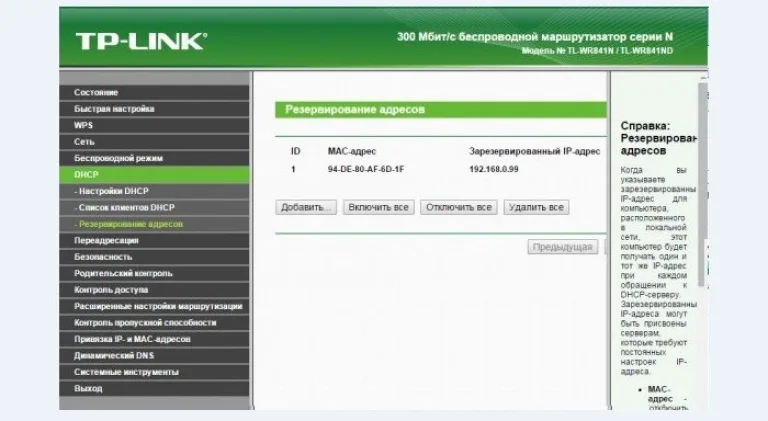
Task: Open Быстрая настройка in sidebar
Action: [154, 109]
